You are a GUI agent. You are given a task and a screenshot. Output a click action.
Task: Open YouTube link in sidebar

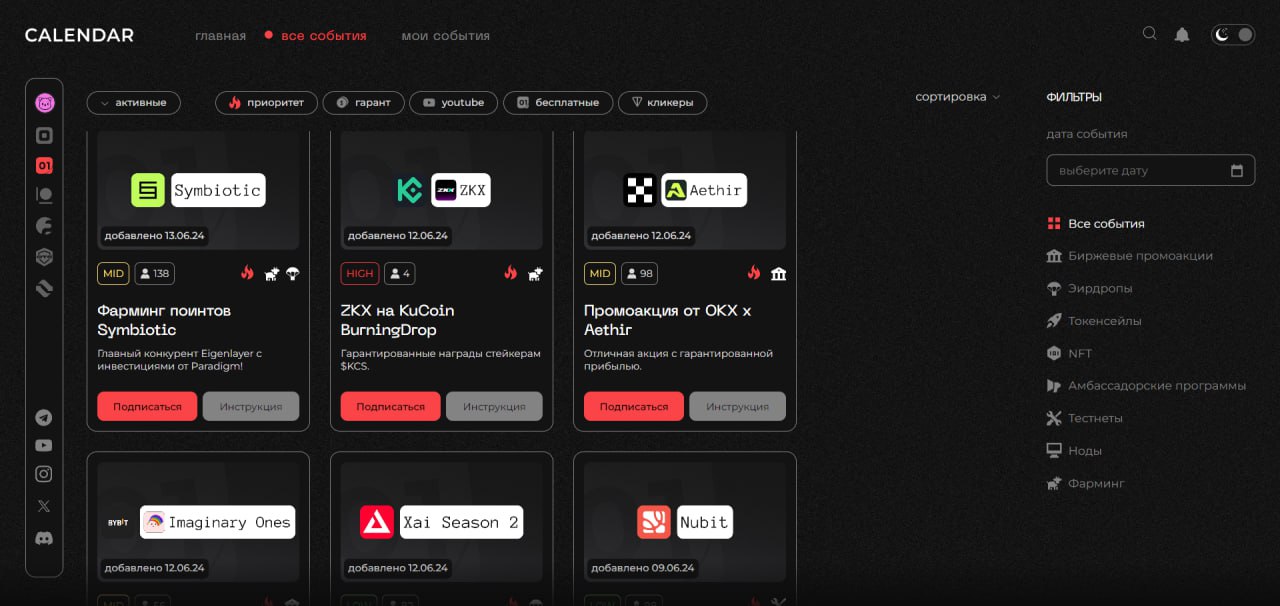coord(44,446)
